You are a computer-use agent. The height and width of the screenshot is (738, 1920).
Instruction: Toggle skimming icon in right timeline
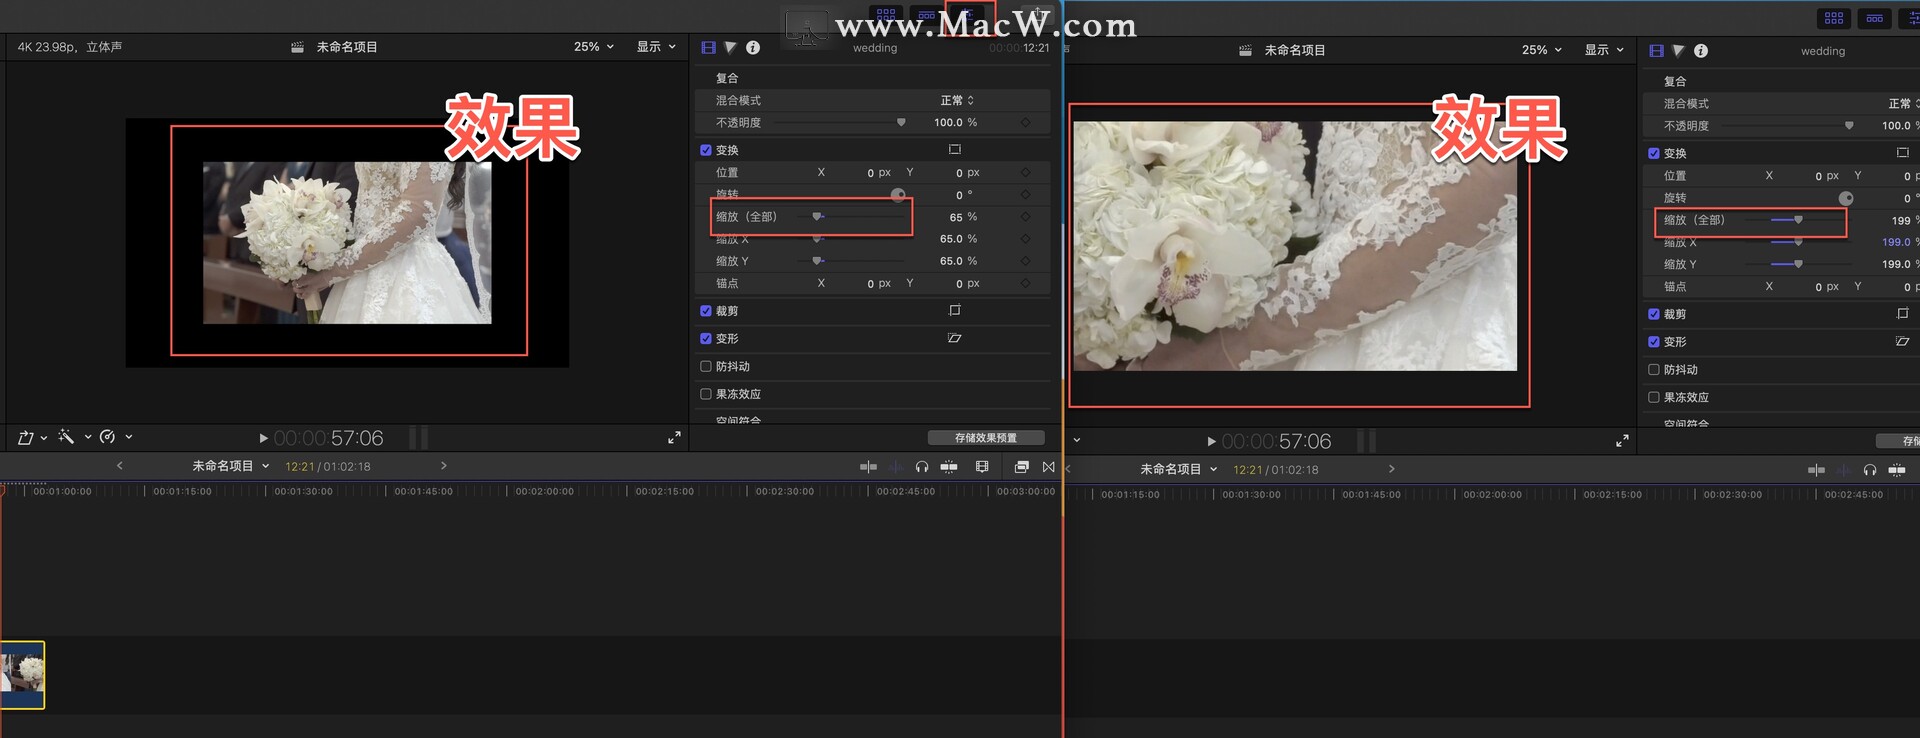(1816, 470)
